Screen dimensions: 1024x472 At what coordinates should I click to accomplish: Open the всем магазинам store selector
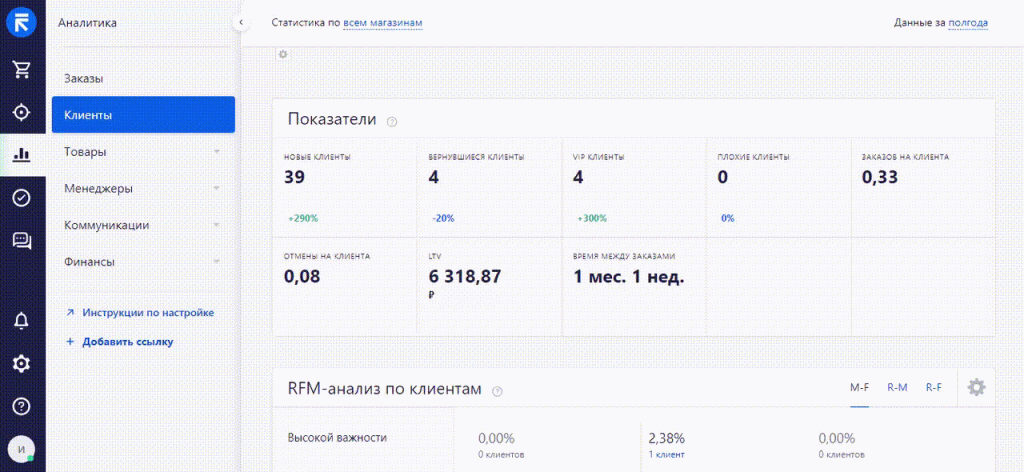coord(382,22)
